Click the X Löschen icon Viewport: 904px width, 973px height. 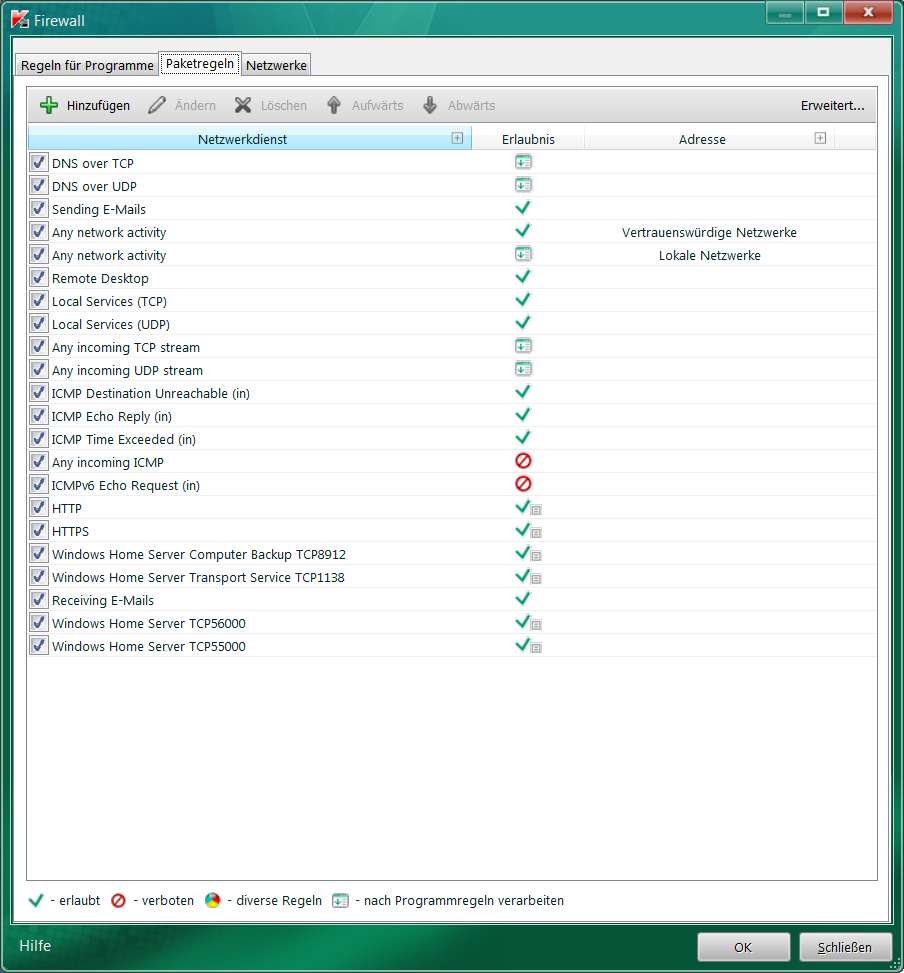tap(243, 105)
